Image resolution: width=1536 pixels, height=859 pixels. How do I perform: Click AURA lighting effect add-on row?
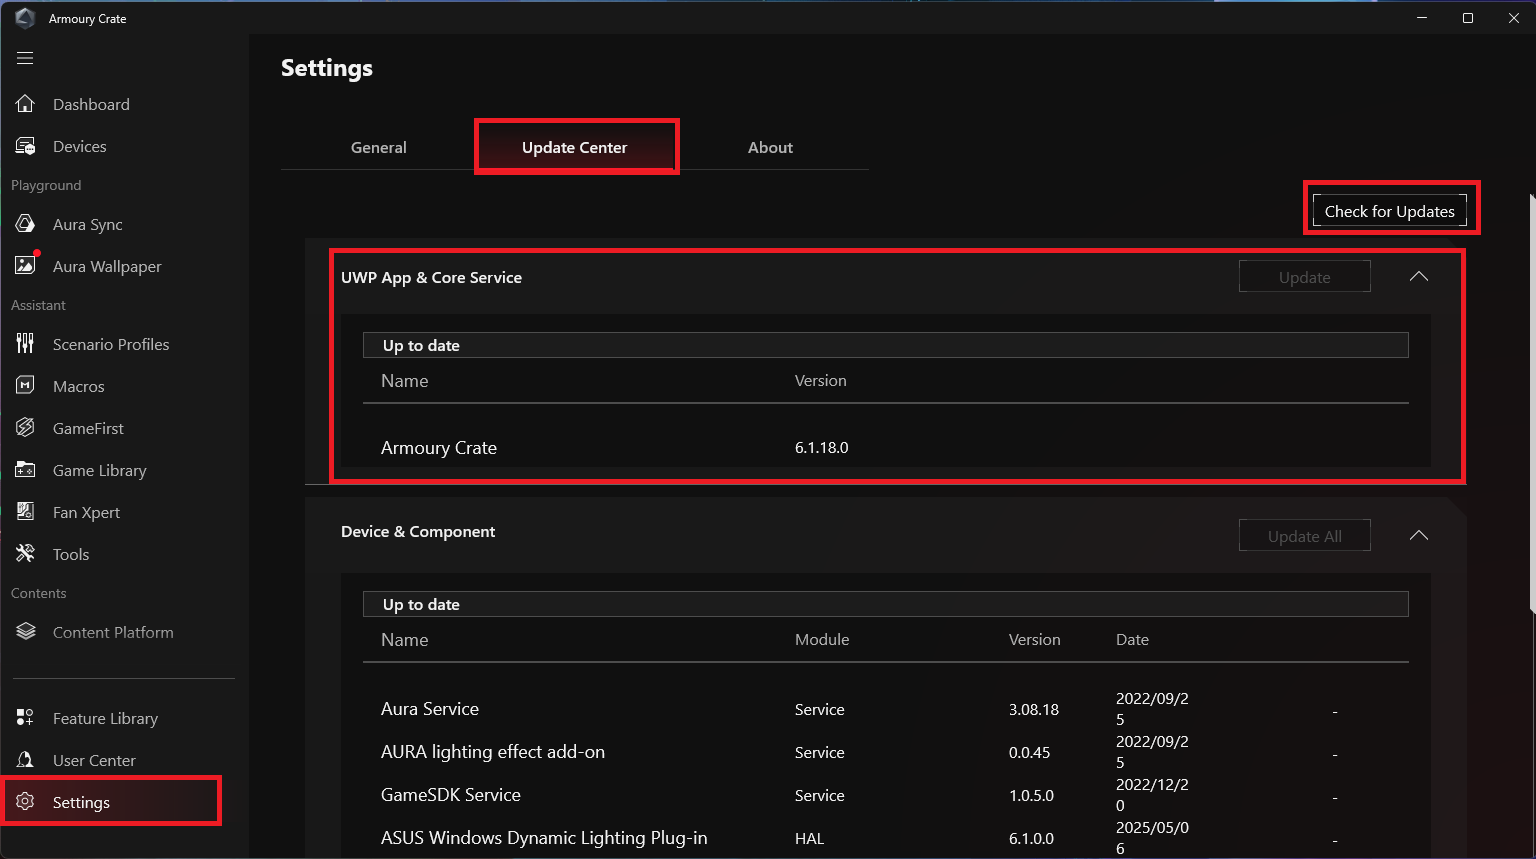886,752
